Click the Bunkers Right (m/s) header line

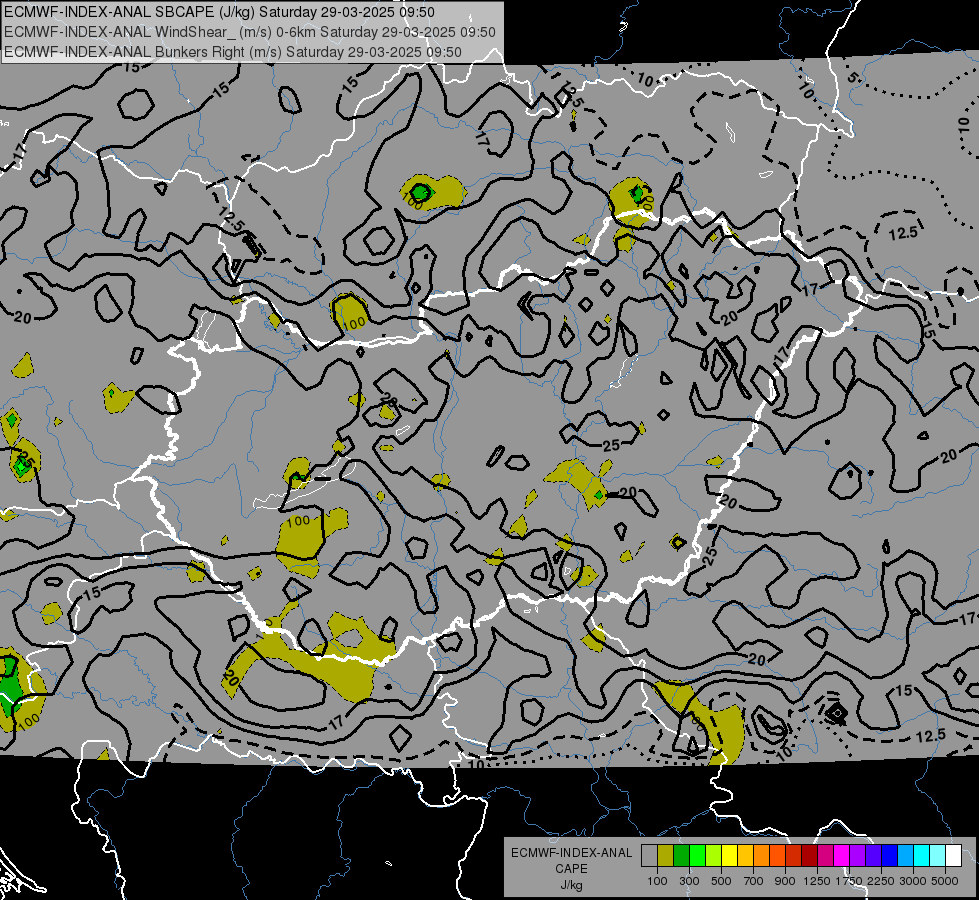(233, 52)
